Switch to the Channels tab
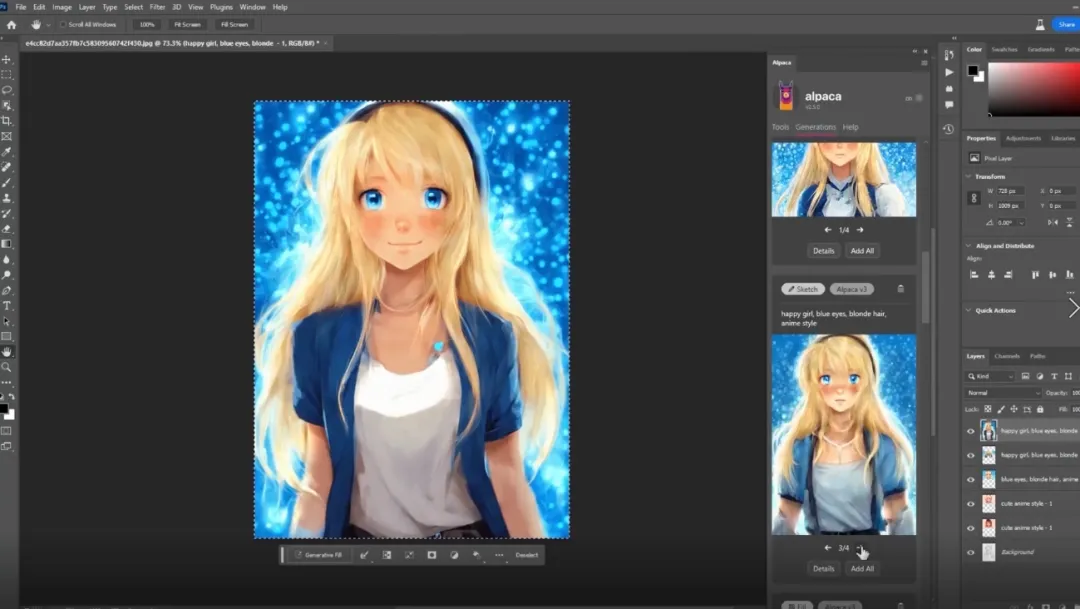 1006,356
